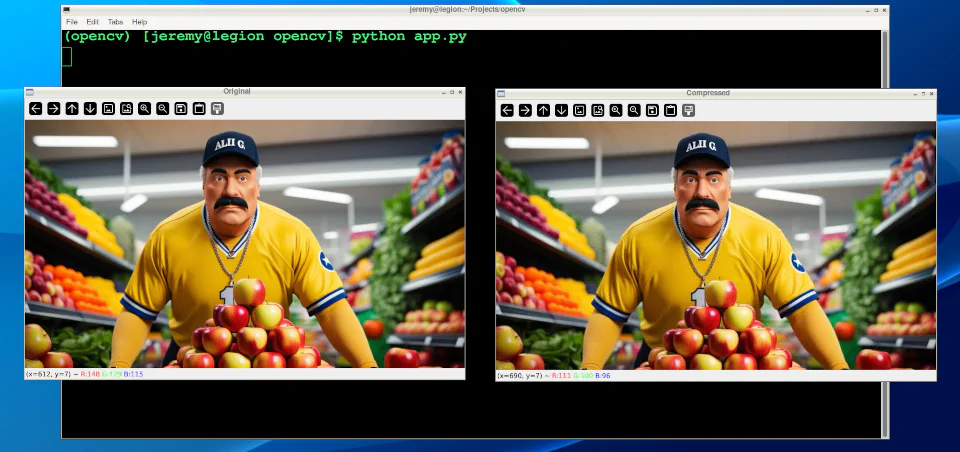Viewport: 960px width, 452px height.
Task: Click the 'Compressed' window title text
Action: coord(708,93)
